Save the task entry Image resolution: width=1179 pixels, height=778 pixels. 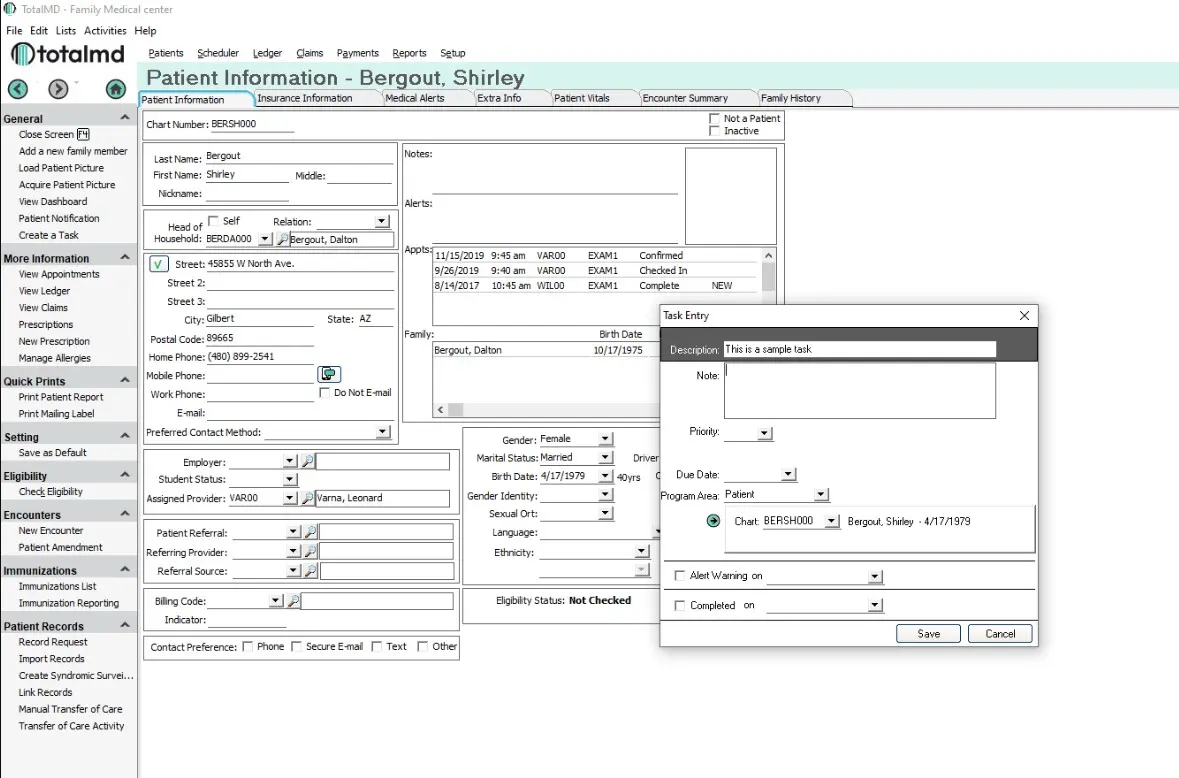pyautogui.click(x=927, y=633)
